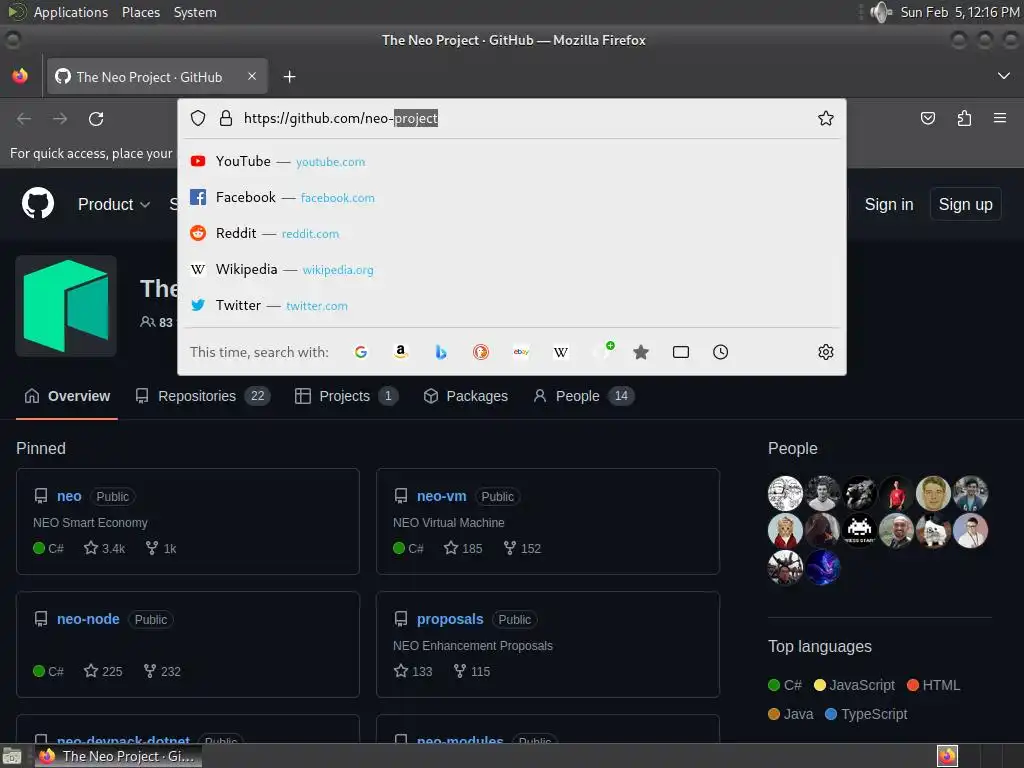Click the 185 stars count on neo-vm
Image resolution: width=1024 pixels, height=768 pixels.
[x=463, y=549]
